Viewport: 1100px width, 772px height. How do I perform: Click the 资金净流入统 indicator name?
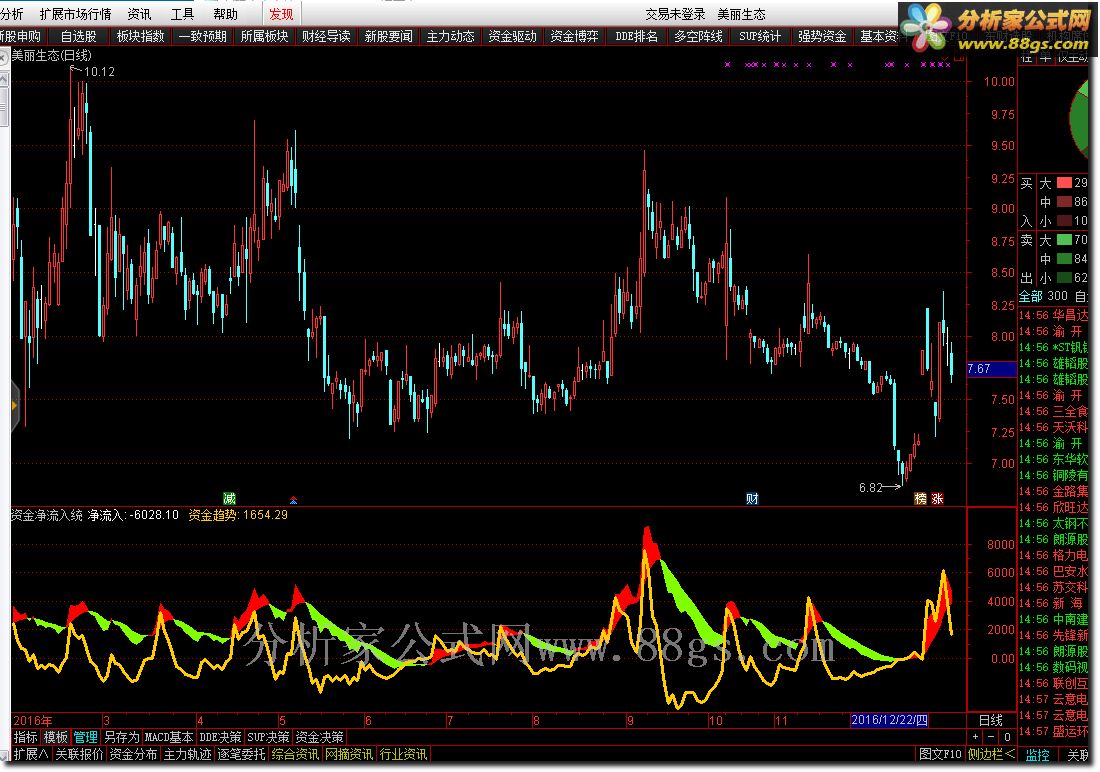[x=46, y=515]
